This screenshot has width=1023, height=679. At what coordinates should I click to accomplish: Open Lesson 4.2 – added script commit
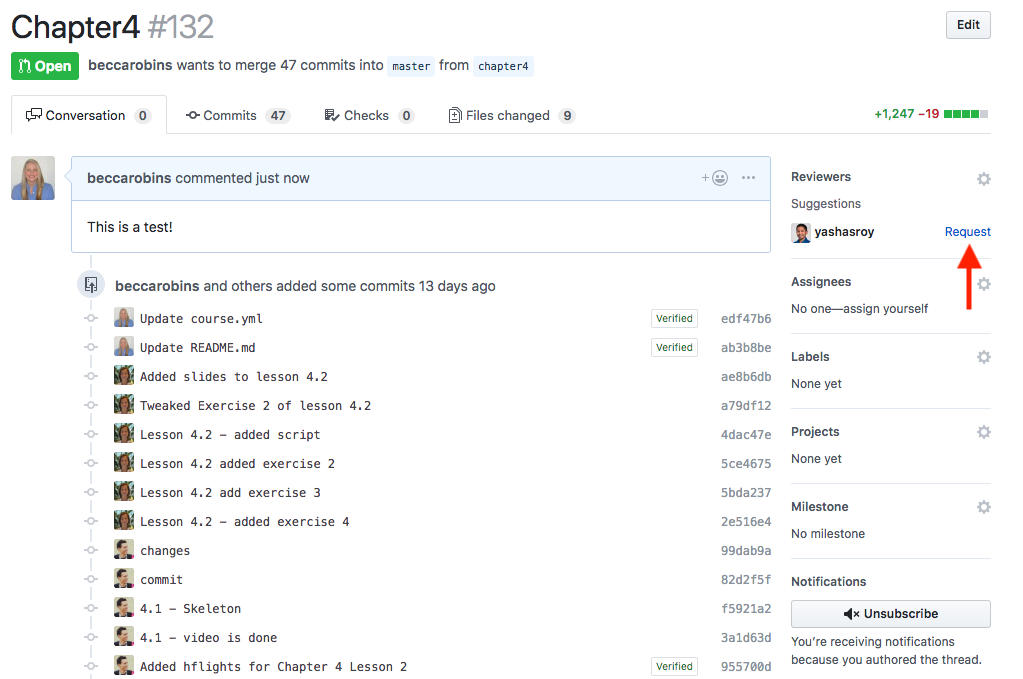tap(230, 435)
